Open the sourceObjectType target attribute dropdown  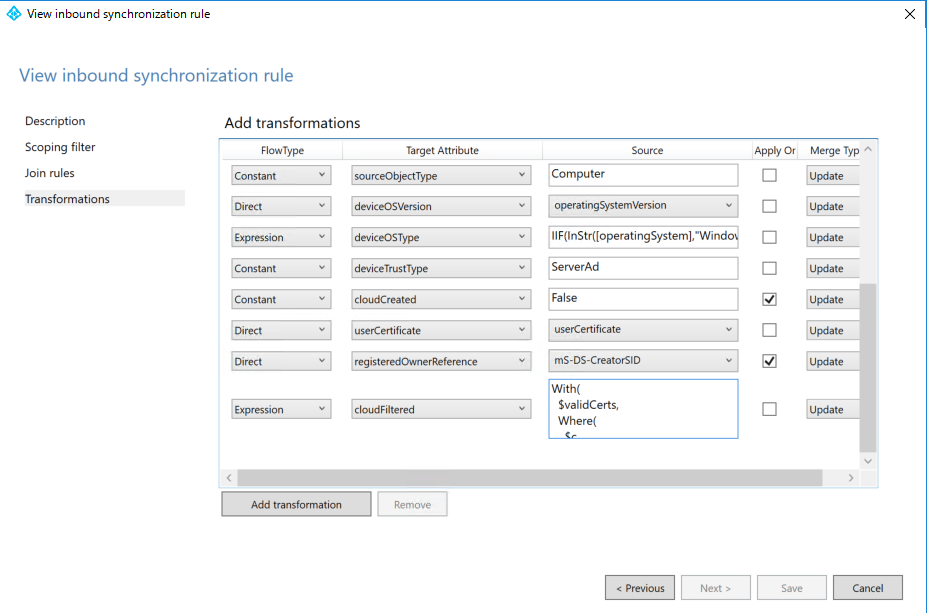click(441, 175)
